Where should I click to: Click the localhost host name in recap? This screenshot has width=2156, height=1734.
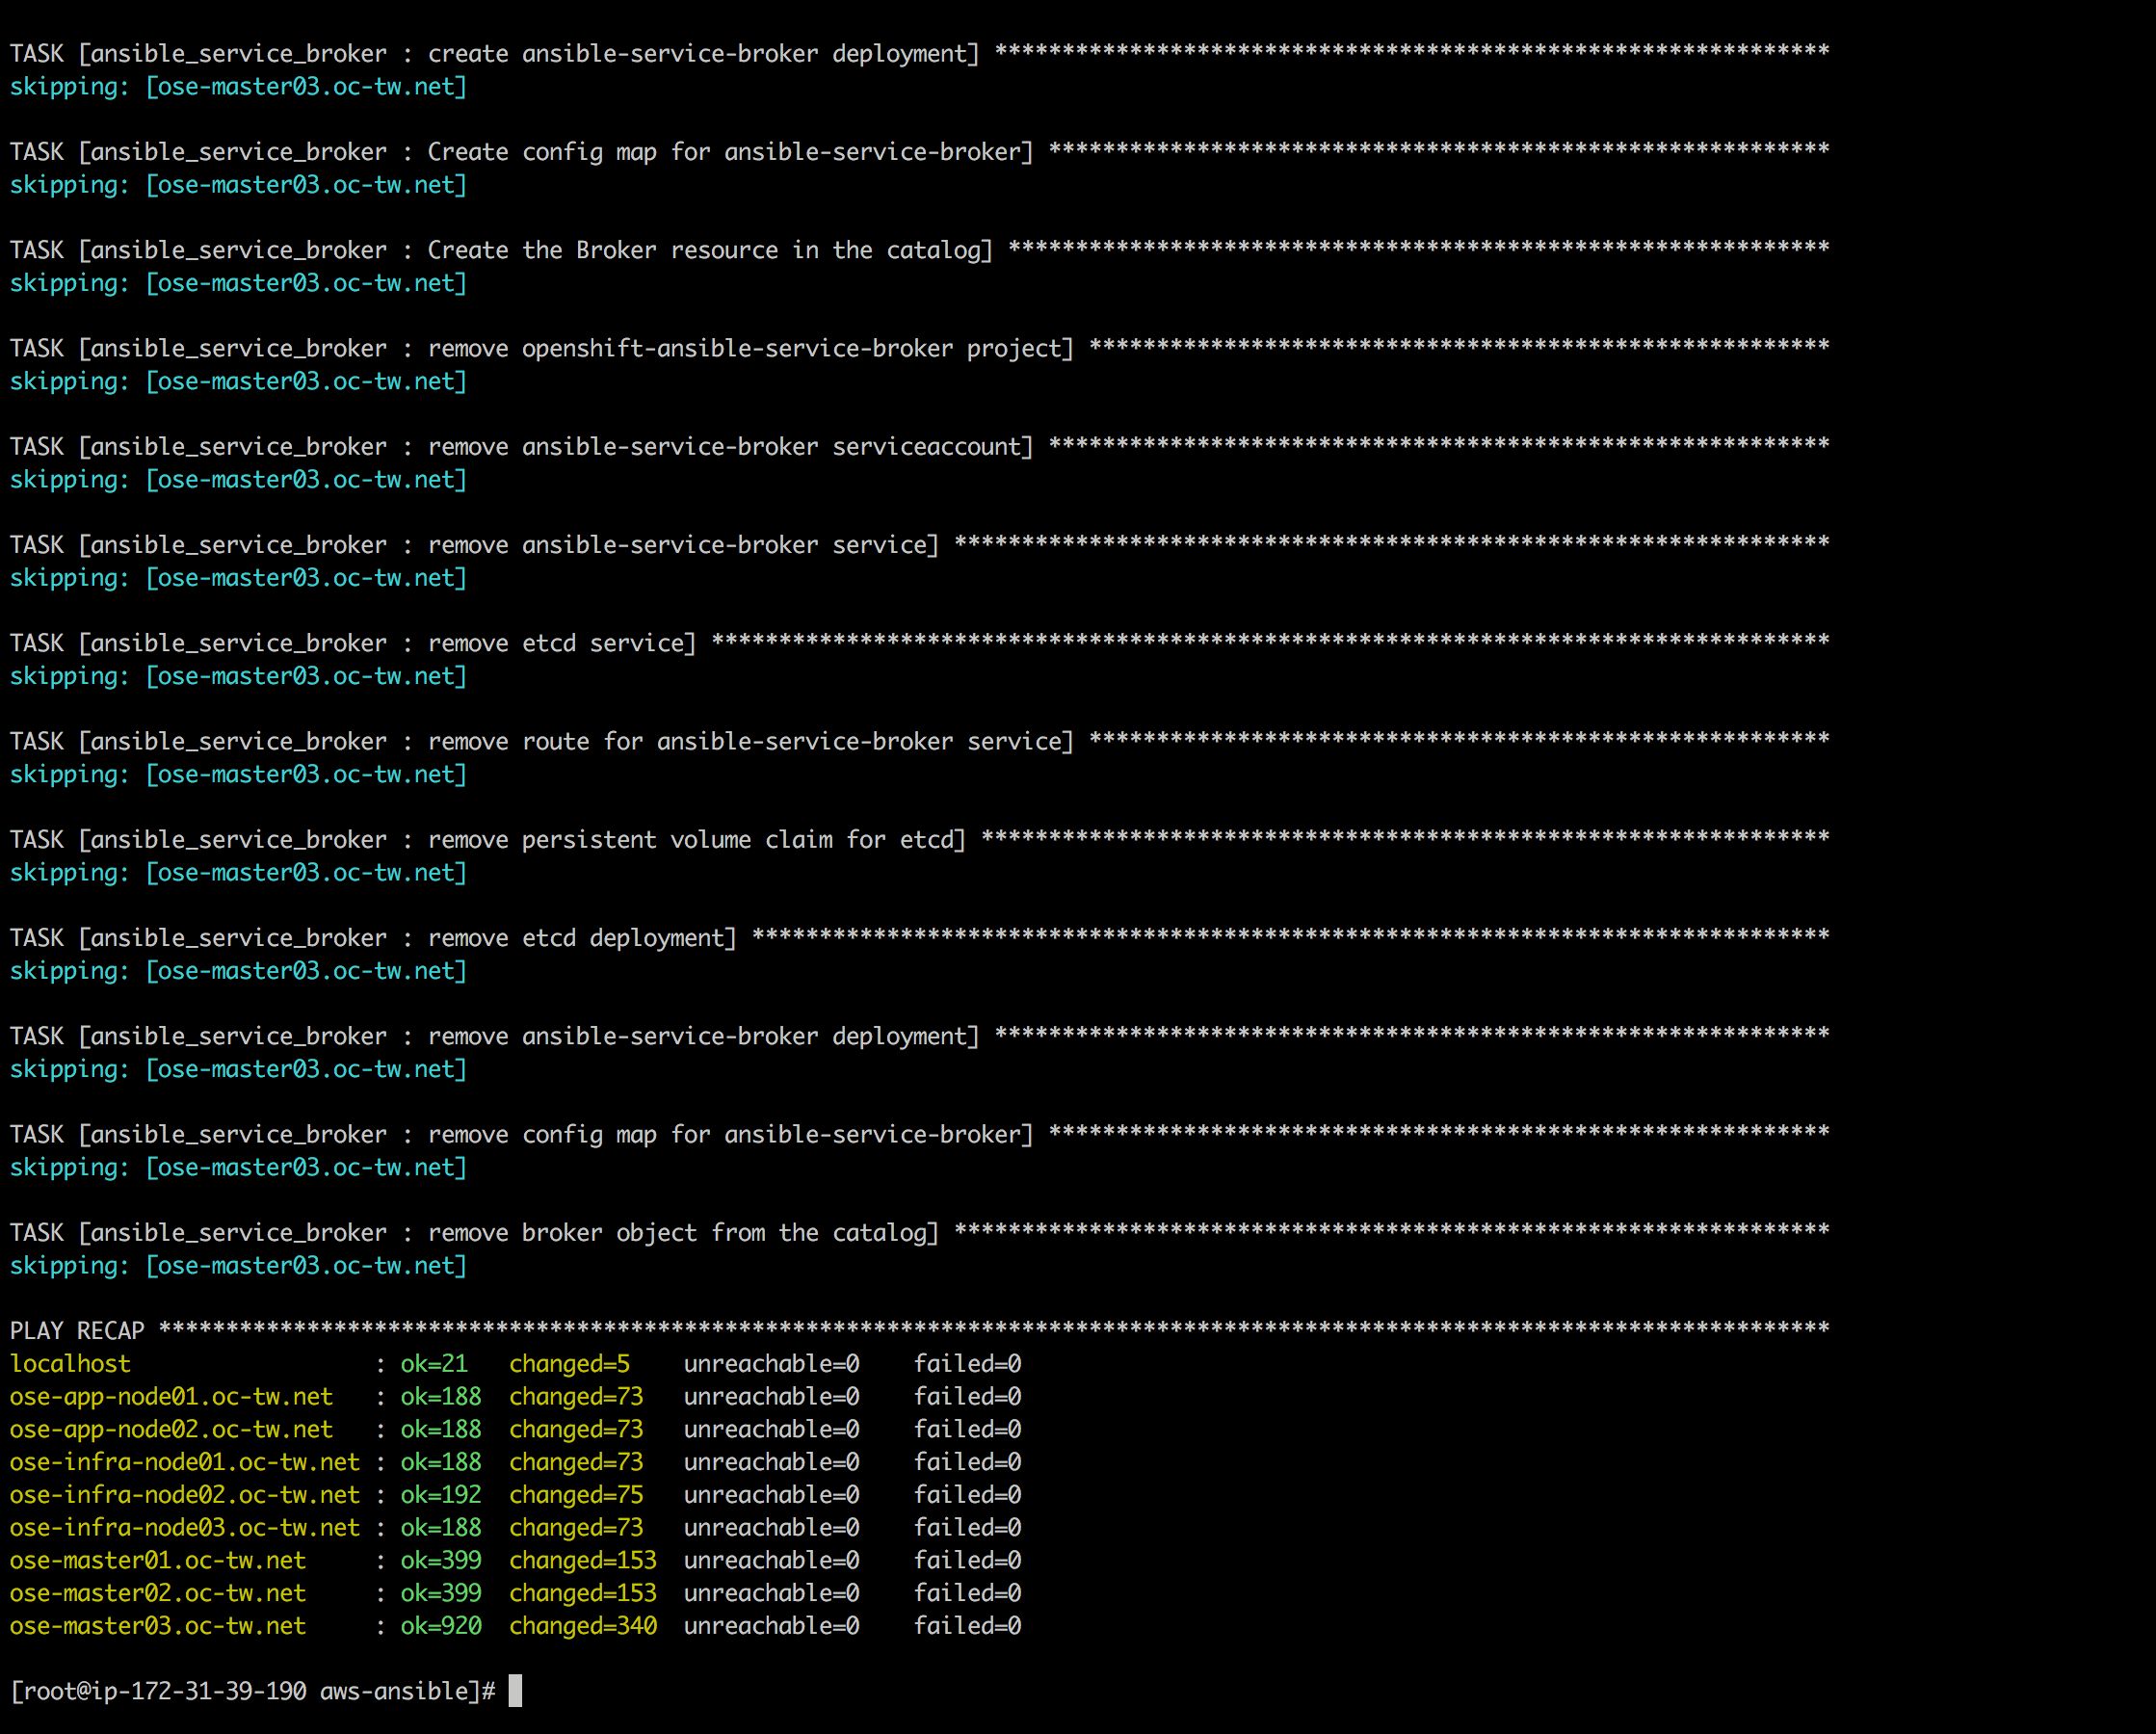pos(70,1363)
